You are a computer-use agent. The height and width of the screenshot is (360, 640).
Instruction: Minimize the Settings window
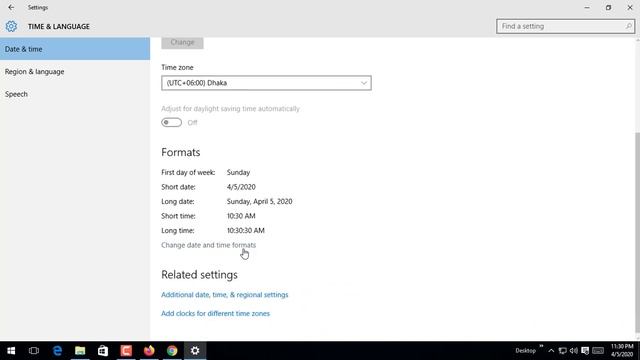point(587,7)
